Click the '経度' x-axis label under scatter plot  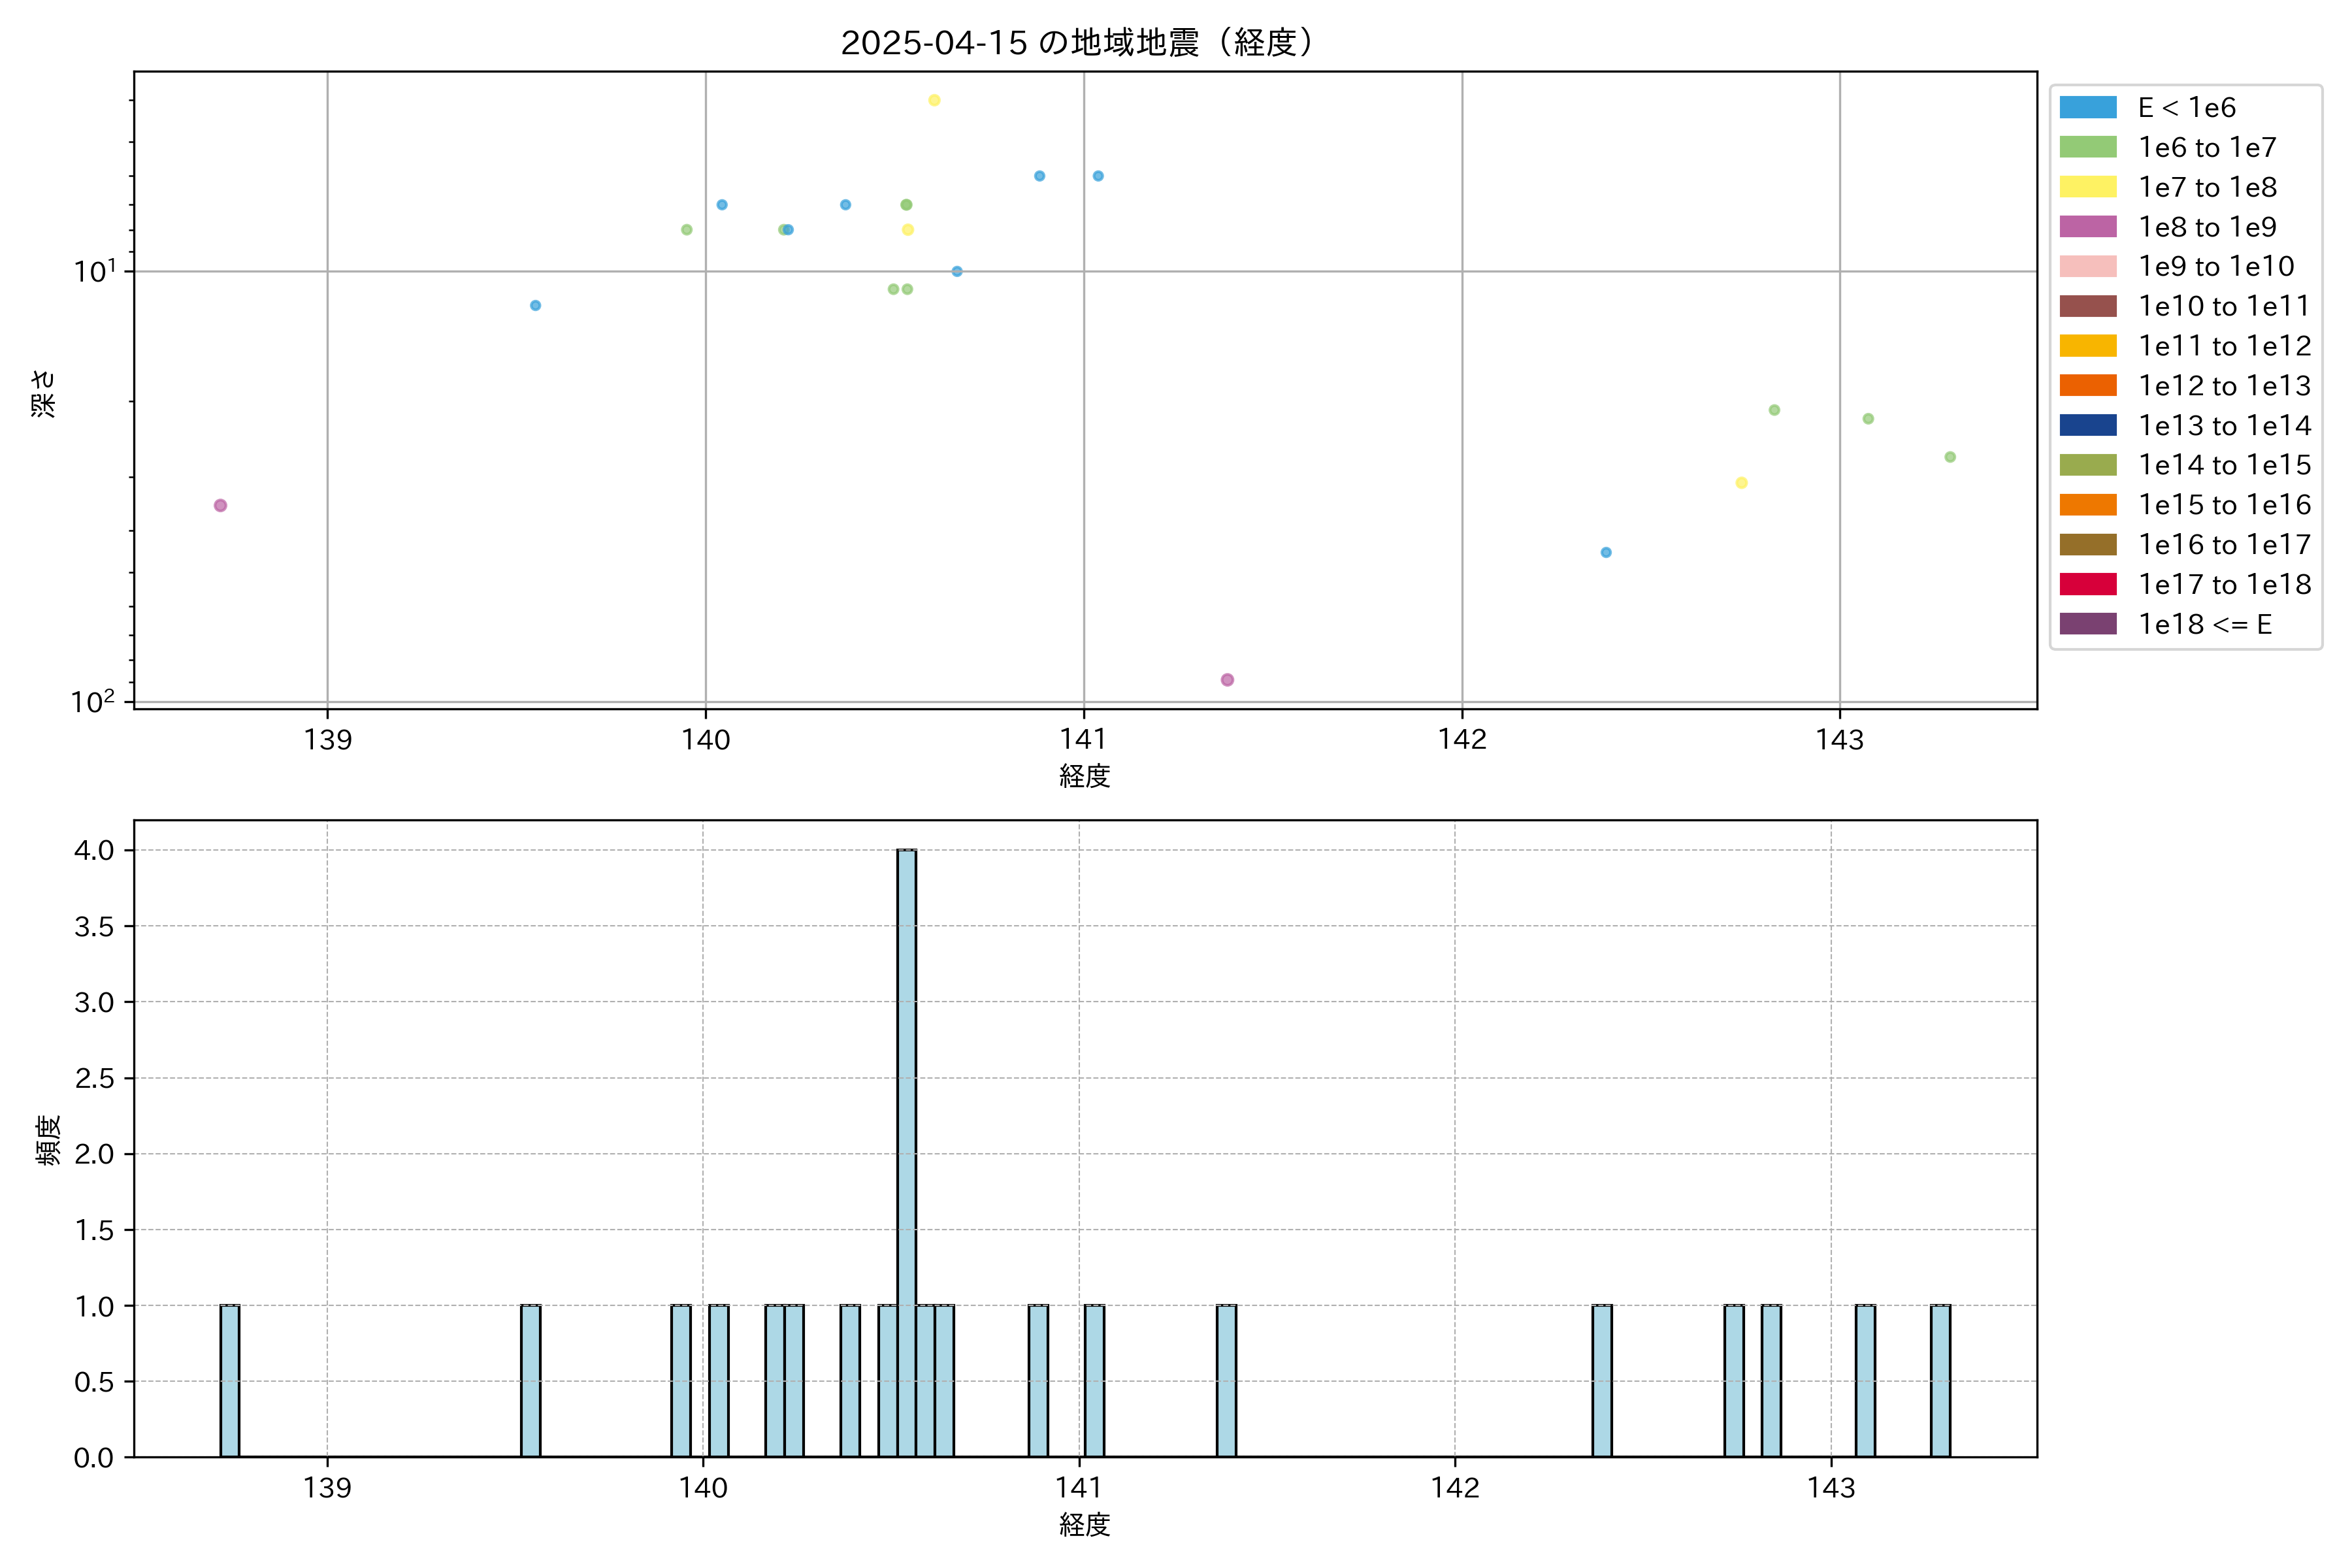[1085, 776]
